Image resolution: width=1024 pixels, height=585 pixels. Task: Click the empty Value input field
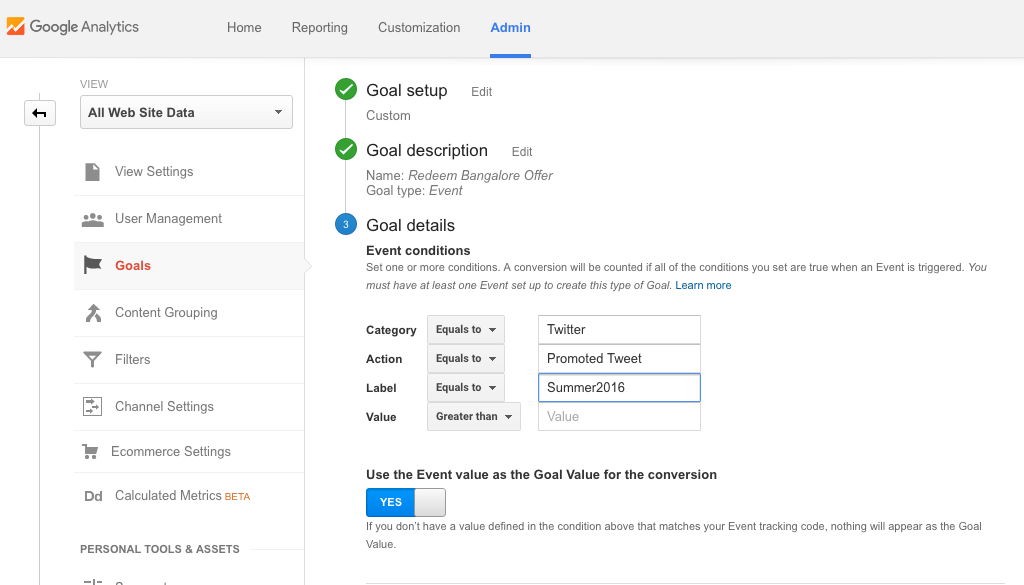[619, 417]
